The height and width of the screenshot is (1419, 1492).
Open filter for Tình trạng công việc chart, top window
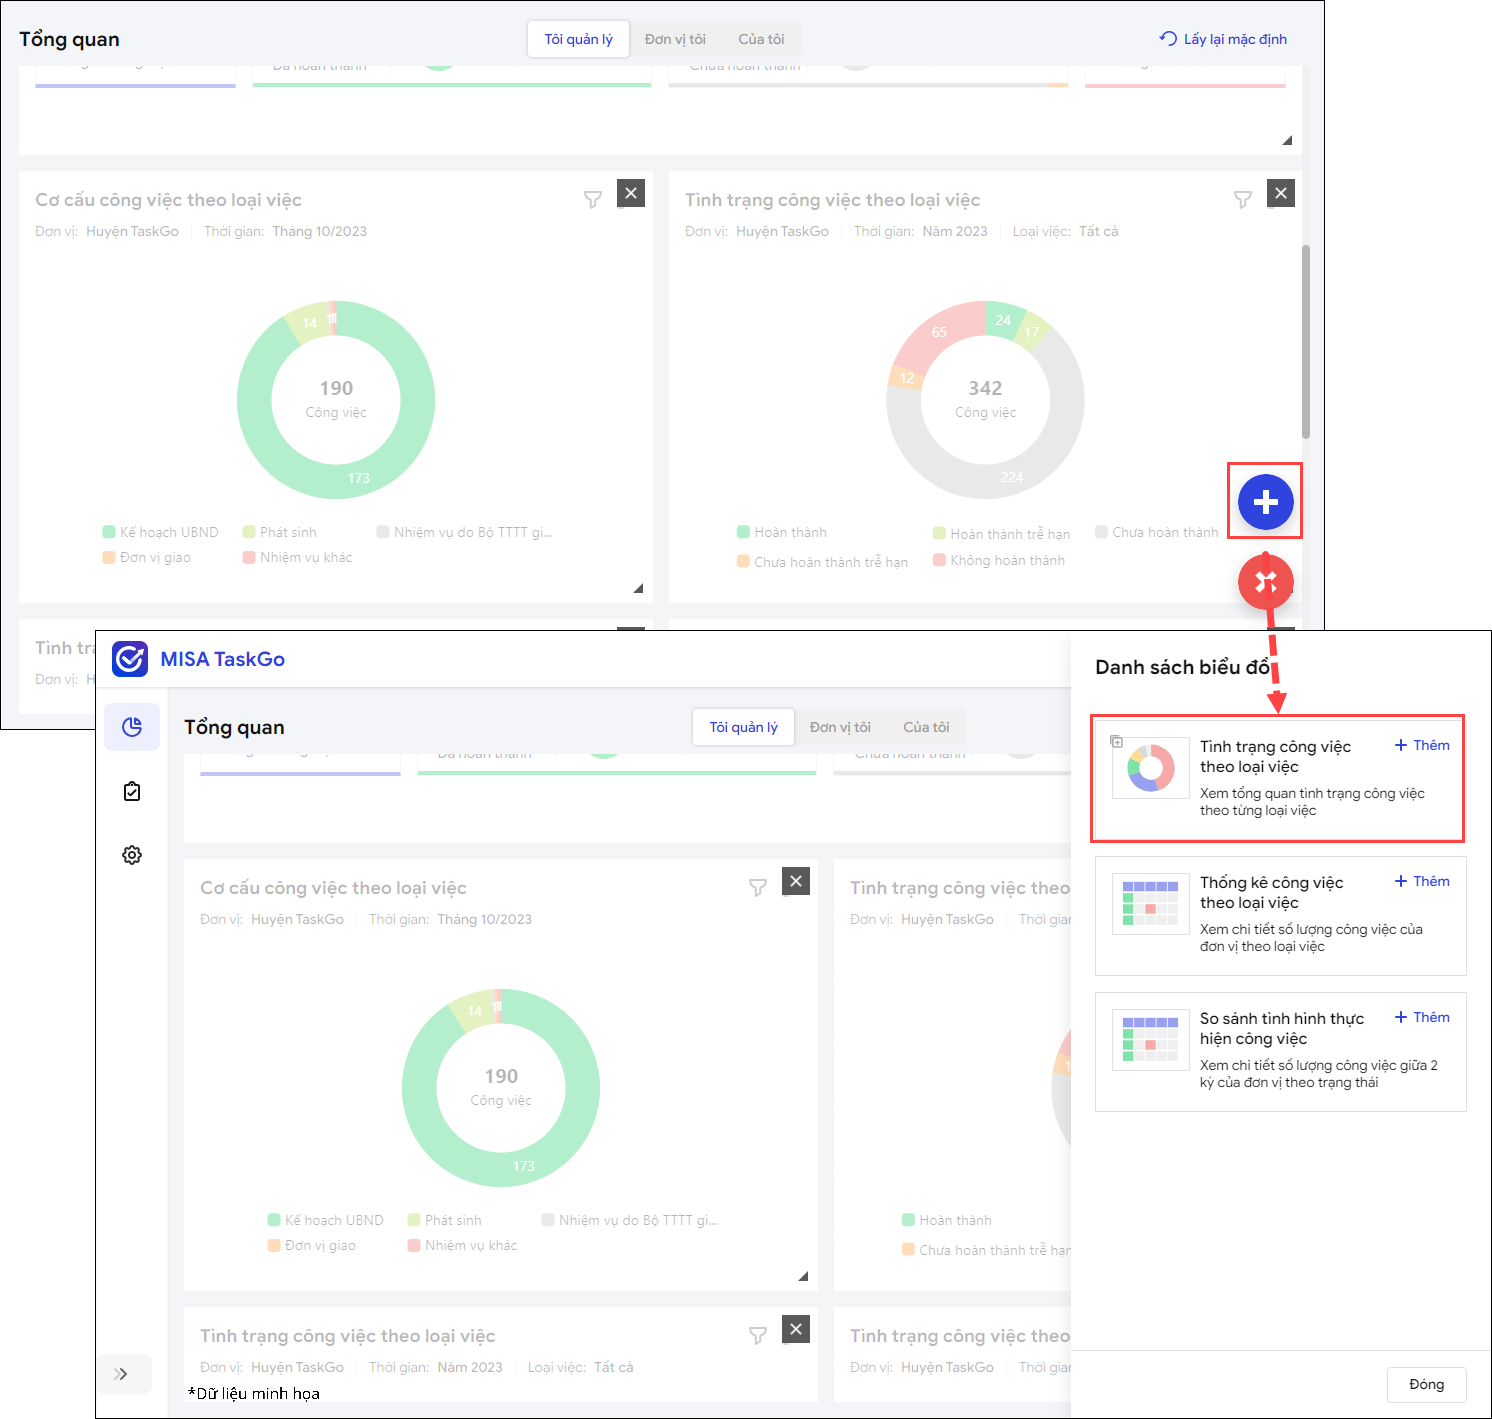tap(1243, 200)
